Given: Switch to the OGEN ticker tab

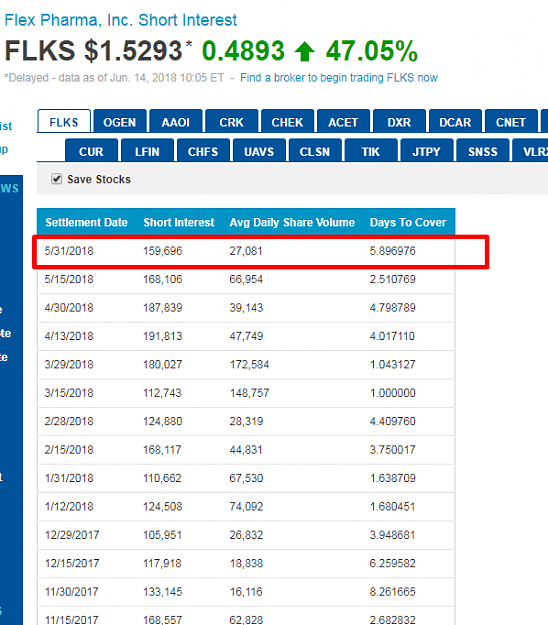Looking at the screenshot, I should [x=120, y=121].
